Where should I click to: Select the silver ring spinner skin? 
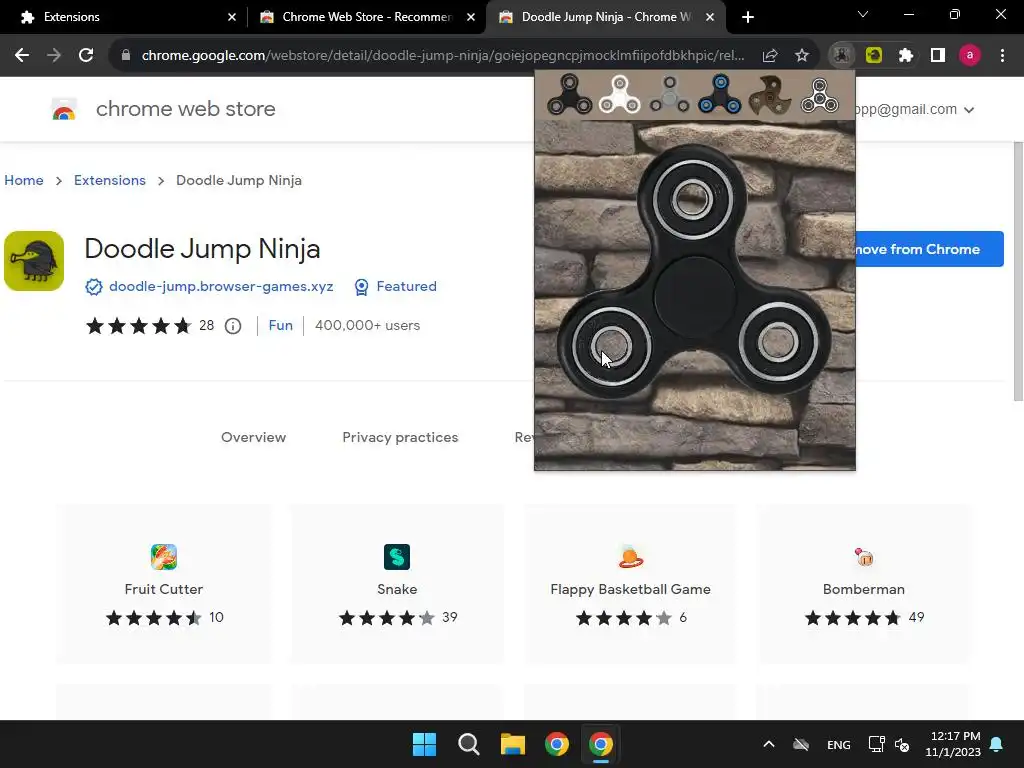tap(820, 95)
